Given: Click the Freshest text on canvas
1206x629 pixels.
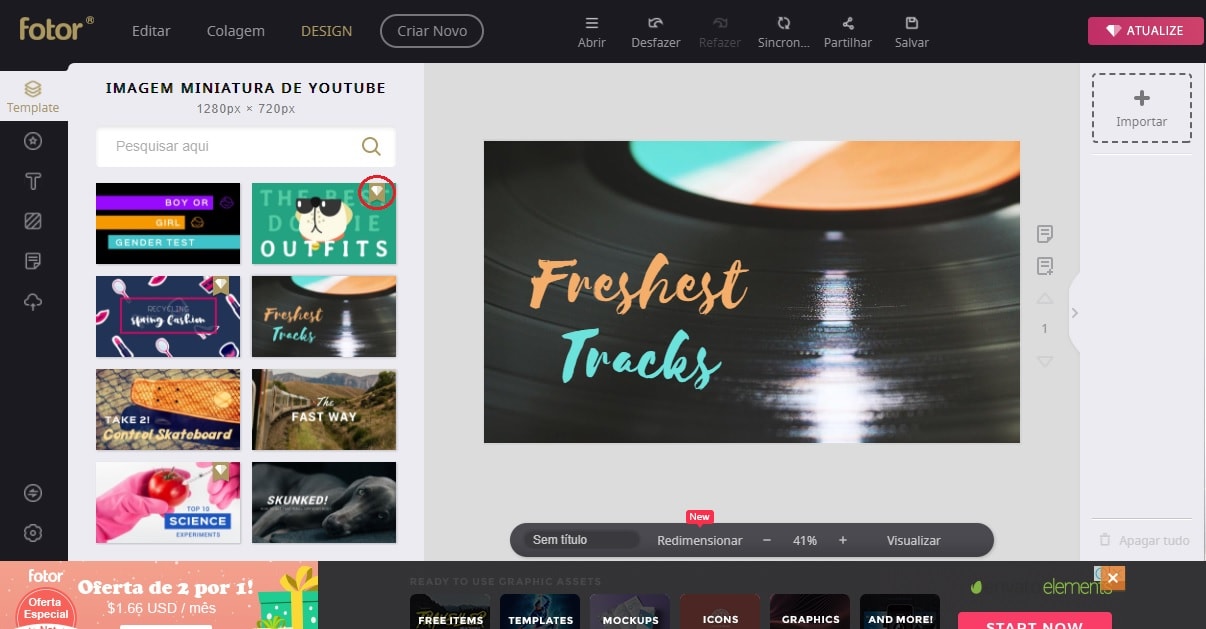Looking at the screenshot, I should 639,283.
